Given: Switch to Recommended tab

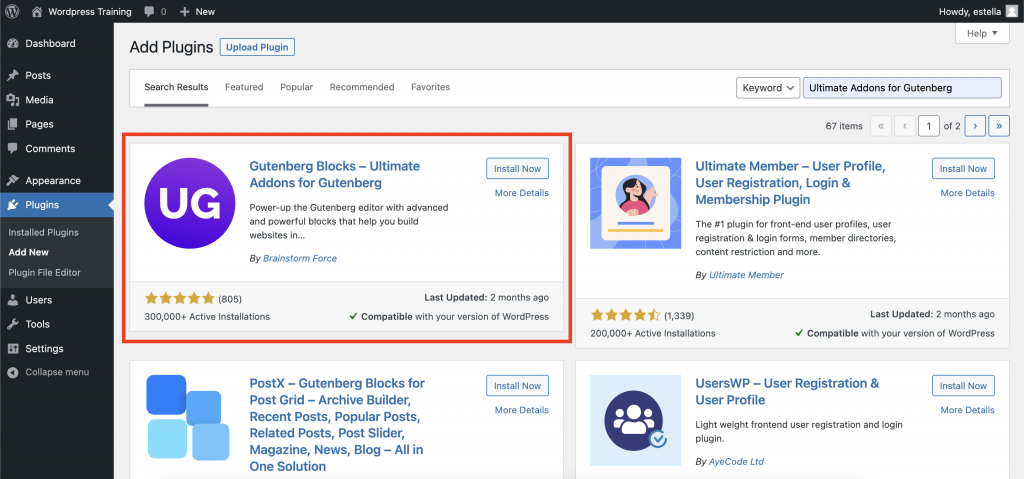Looking at the screenshot, I should 362,87.
